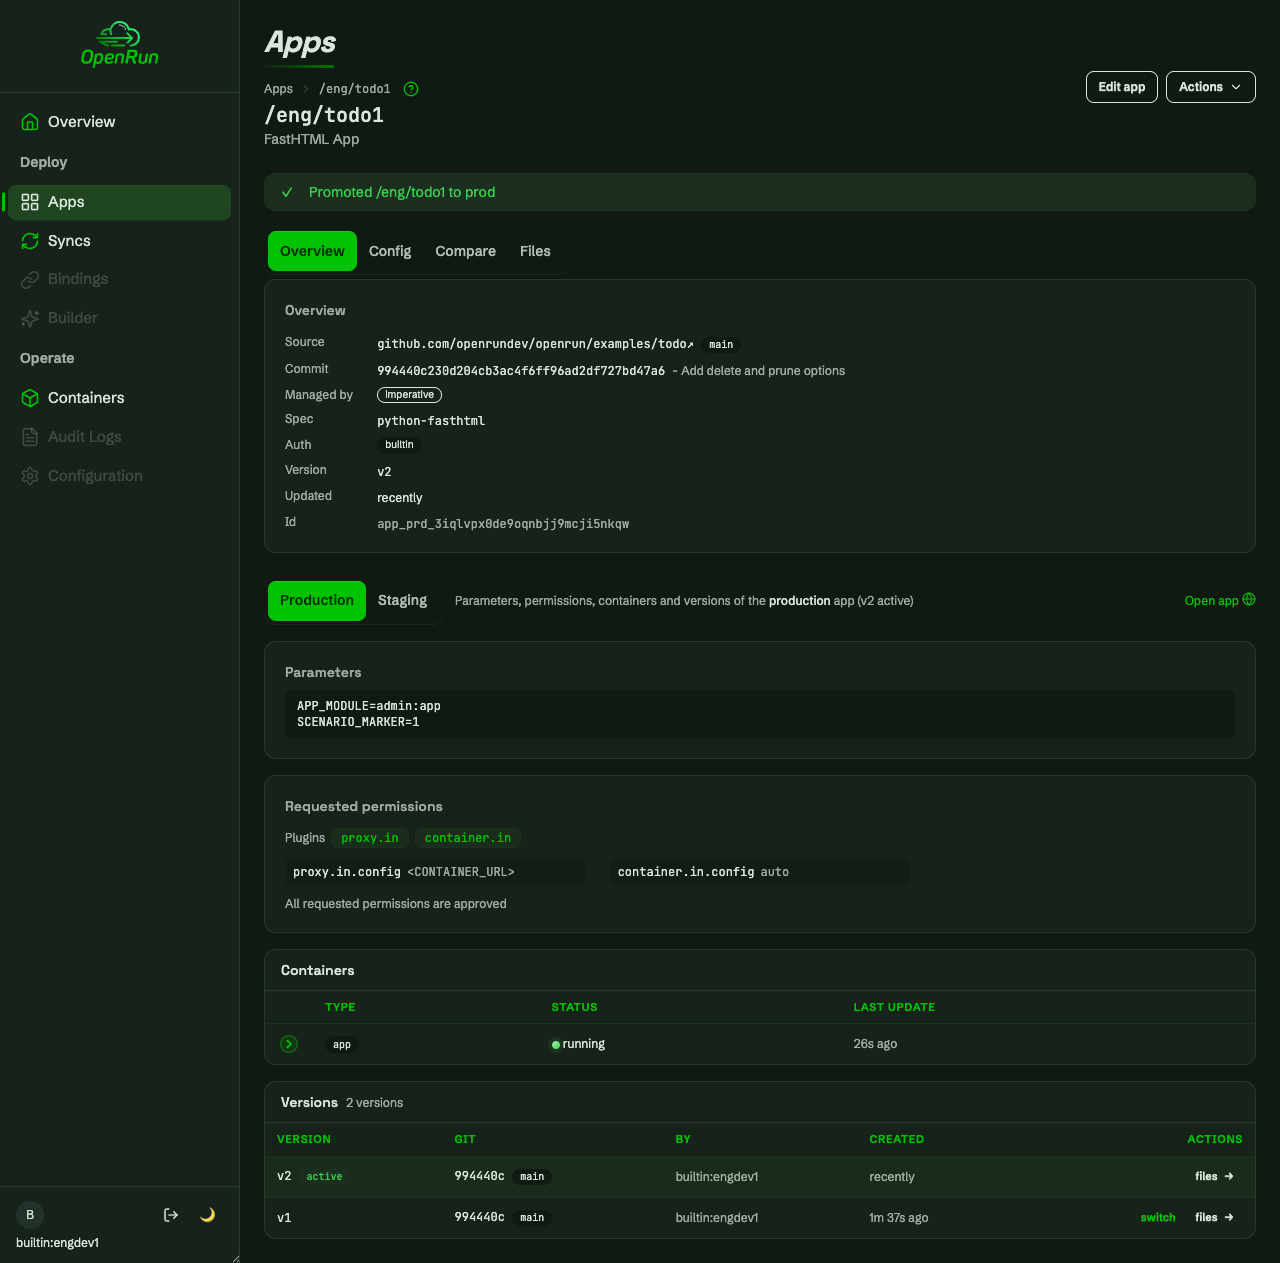1280x1263 pixels.
Task: Switch to the Files tab
Action: 535,251
